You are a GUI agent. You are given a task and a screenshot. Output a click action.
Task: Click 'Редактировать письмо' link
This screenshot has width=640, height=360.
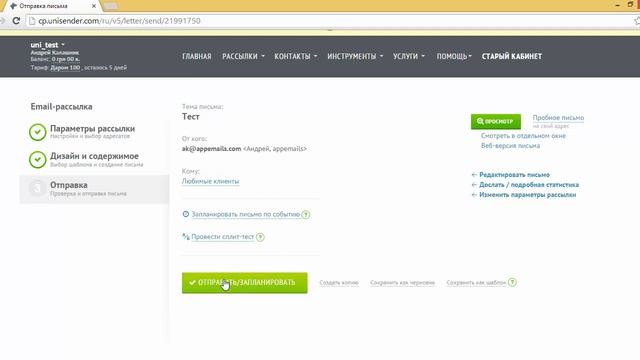[514, 175]
